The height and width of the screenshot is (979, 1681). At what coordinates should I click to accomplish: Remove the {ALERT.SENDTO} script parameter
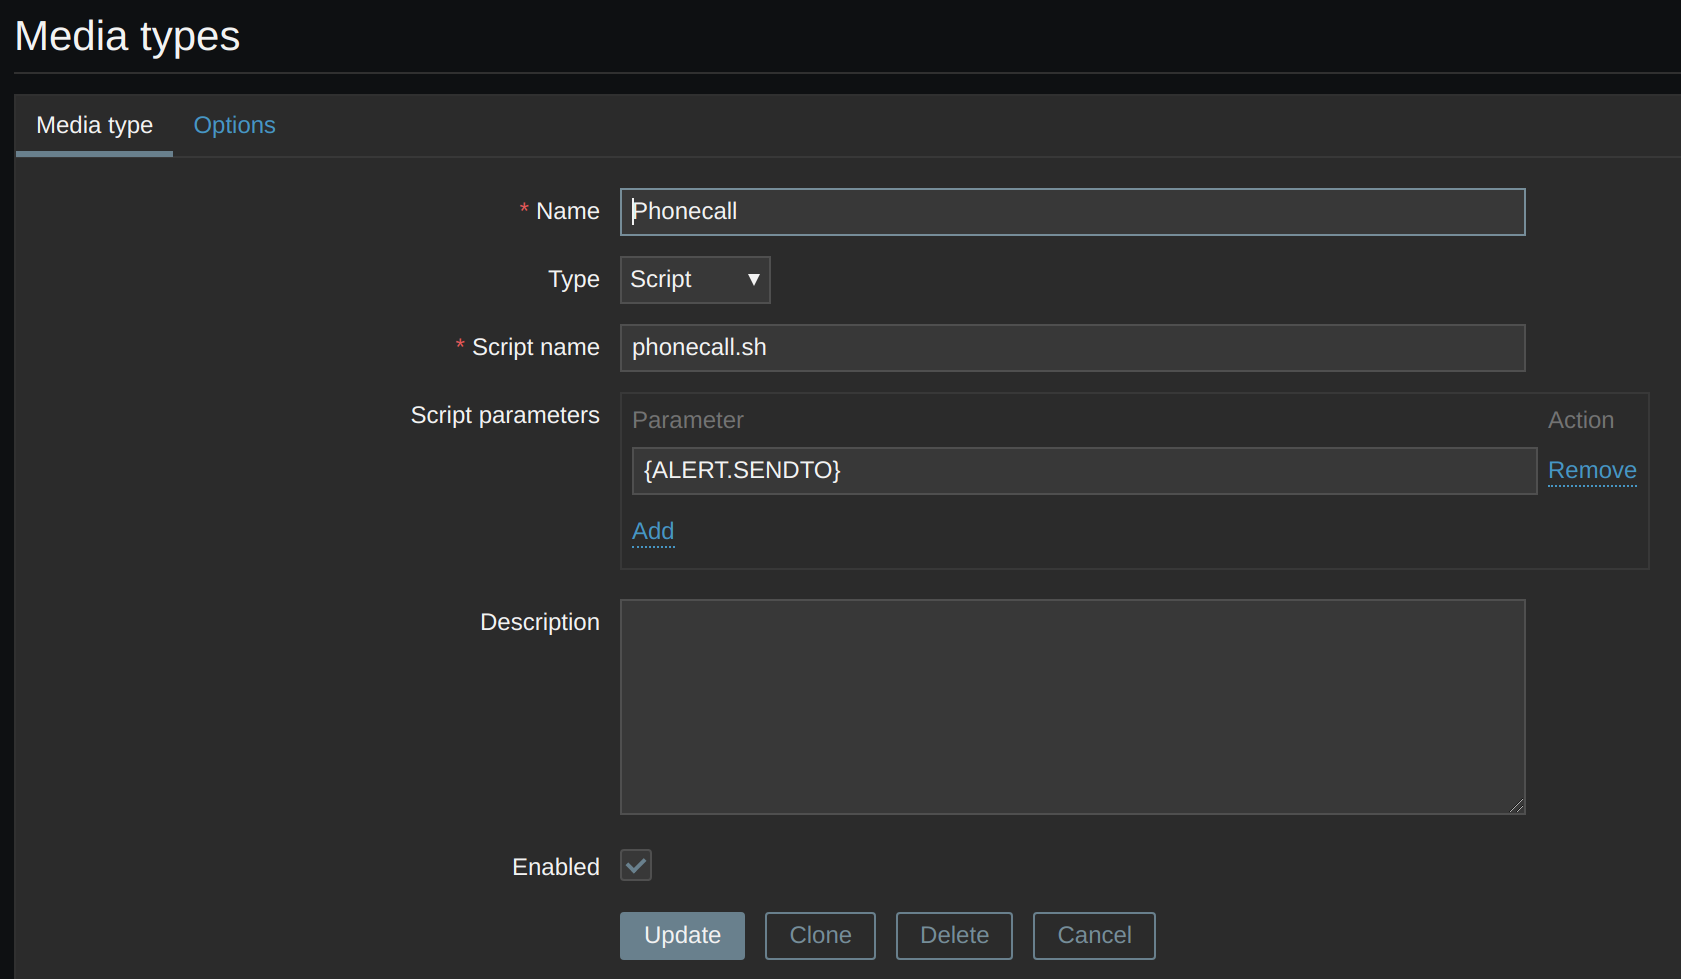click(x=1591, y=470)
